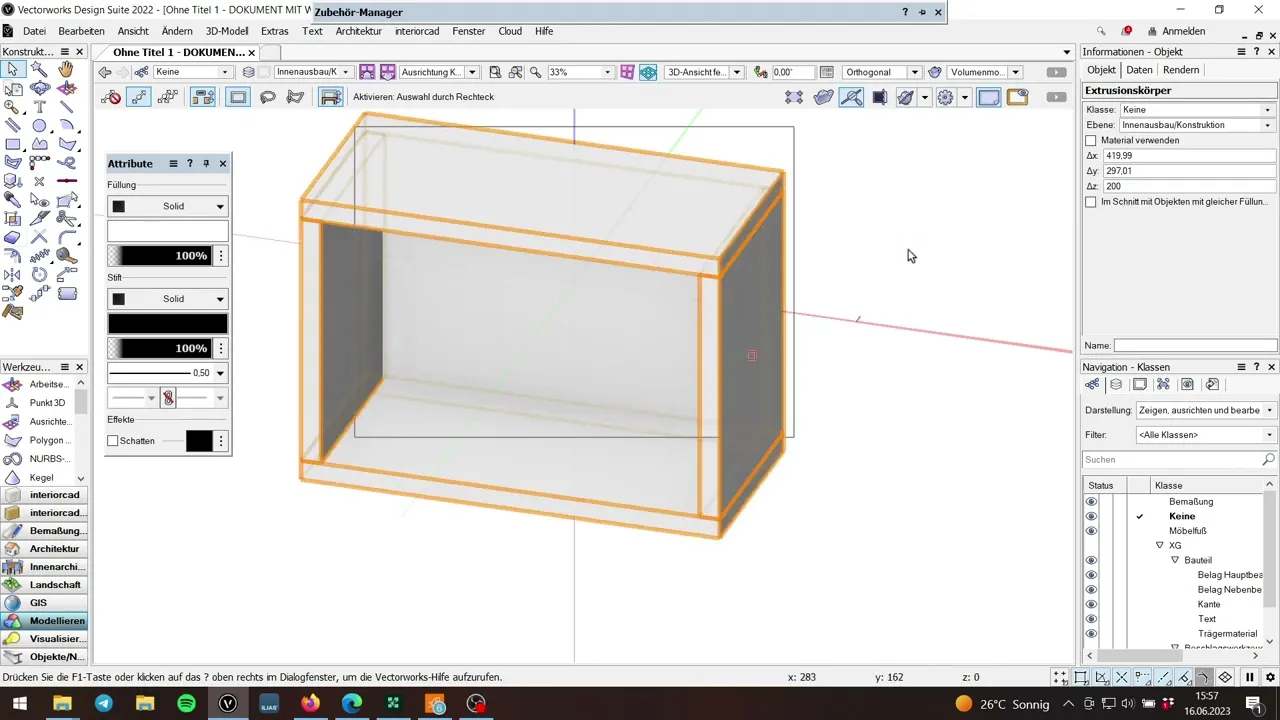1280x720 pixels.
Task: Open the Architektur menu
Action: click(x=359, y=31)
